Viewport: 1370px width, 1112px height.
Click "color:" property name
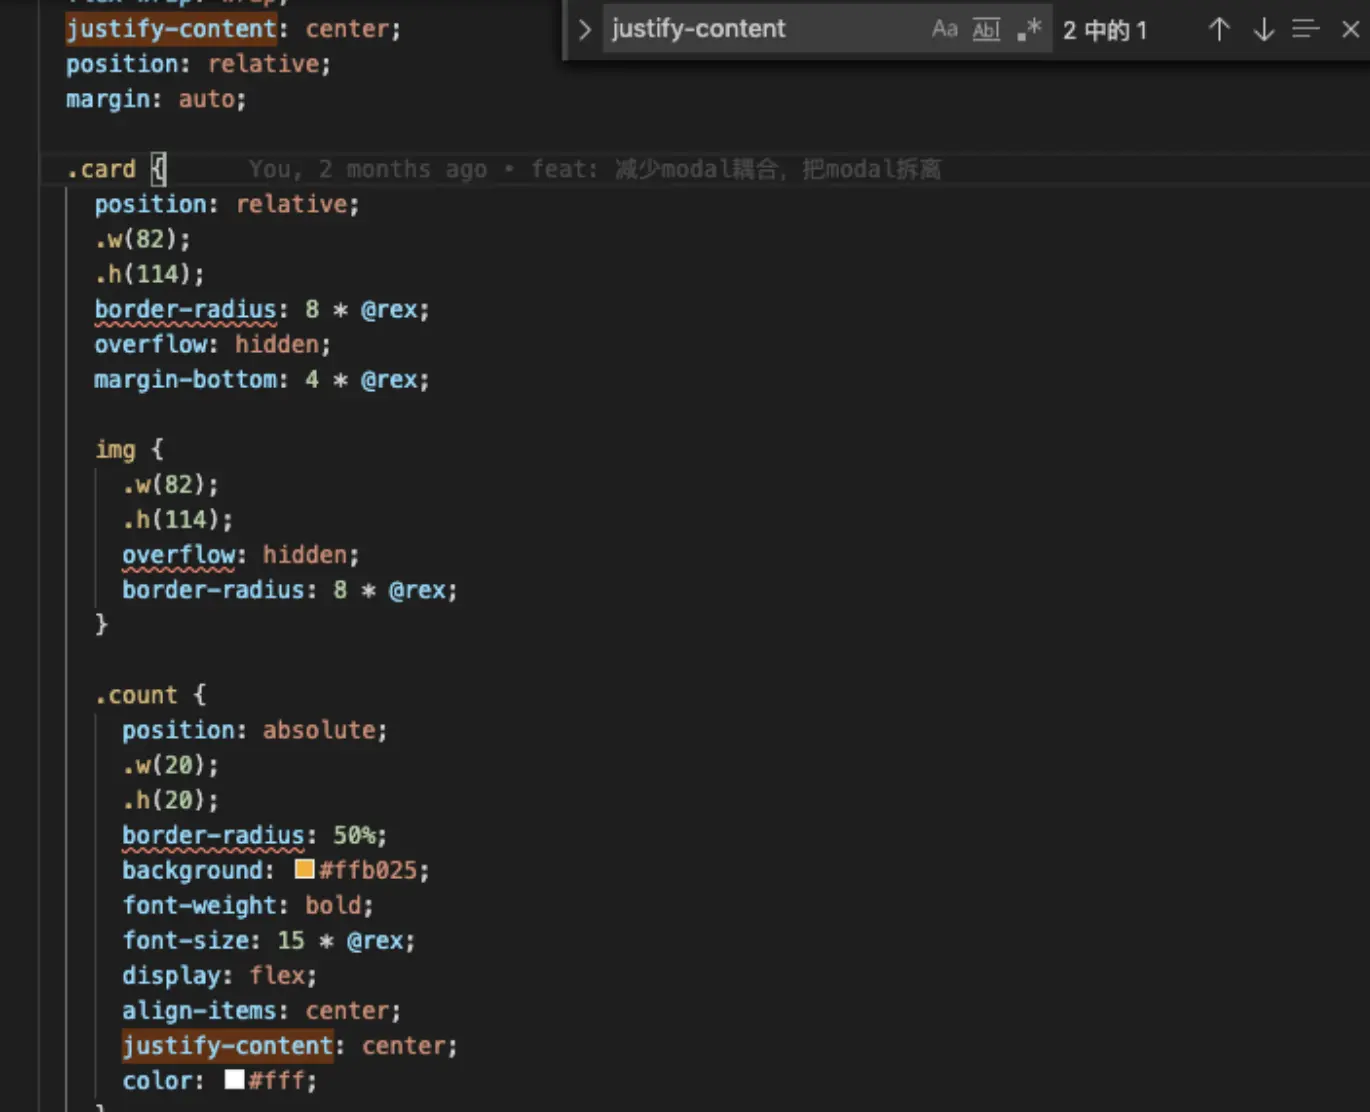coord(163,1080)
